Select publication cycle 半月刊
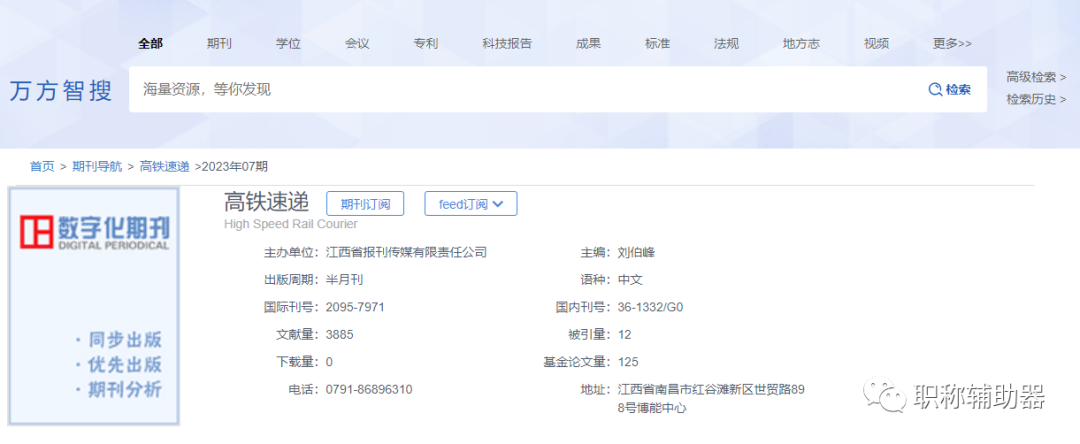The height and width of the screenshot is (444, 1080). (x=344, y=280)
